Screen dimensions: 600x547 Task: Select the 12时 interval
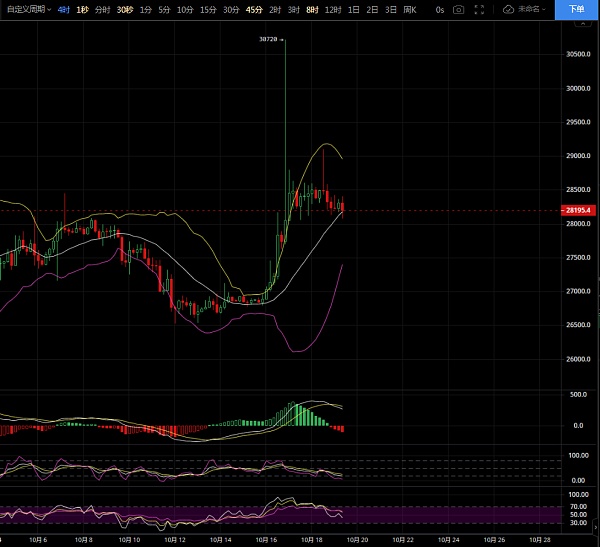point(333,9)
